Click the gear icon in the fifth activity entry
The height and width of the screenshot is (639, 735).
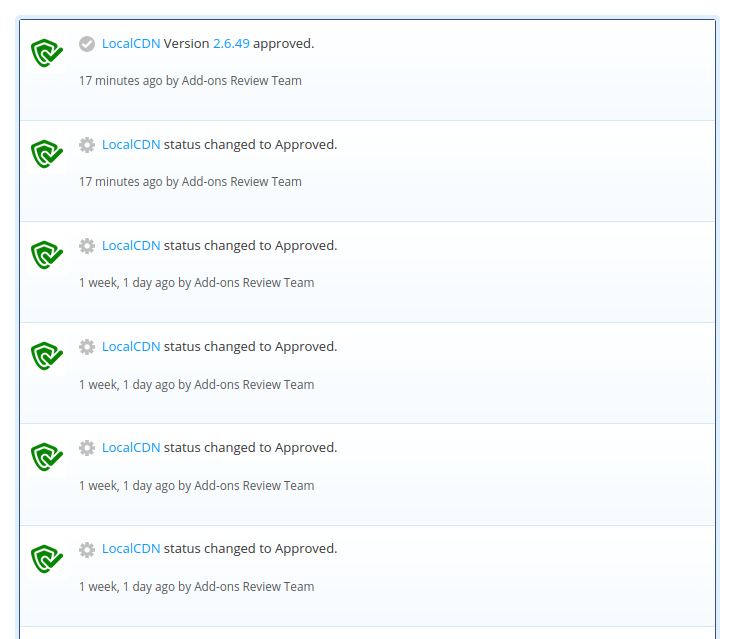pos(87,448)
